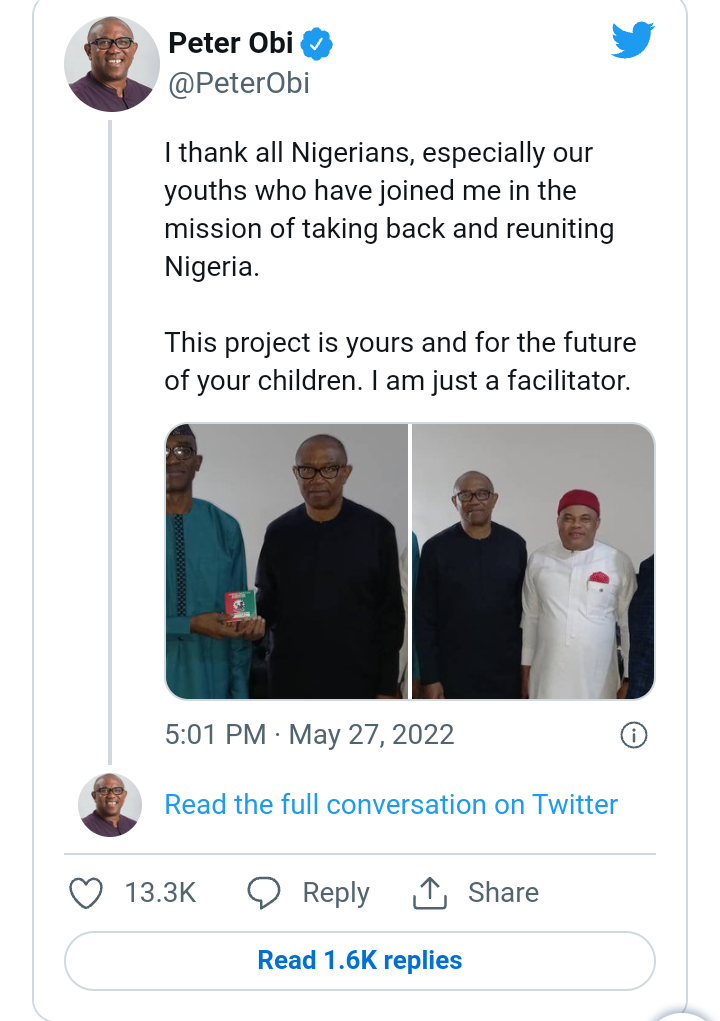Screen dimensions: 720x1021
Task: Click the @PeterObi handle
Action: click(x=239, y=84)
